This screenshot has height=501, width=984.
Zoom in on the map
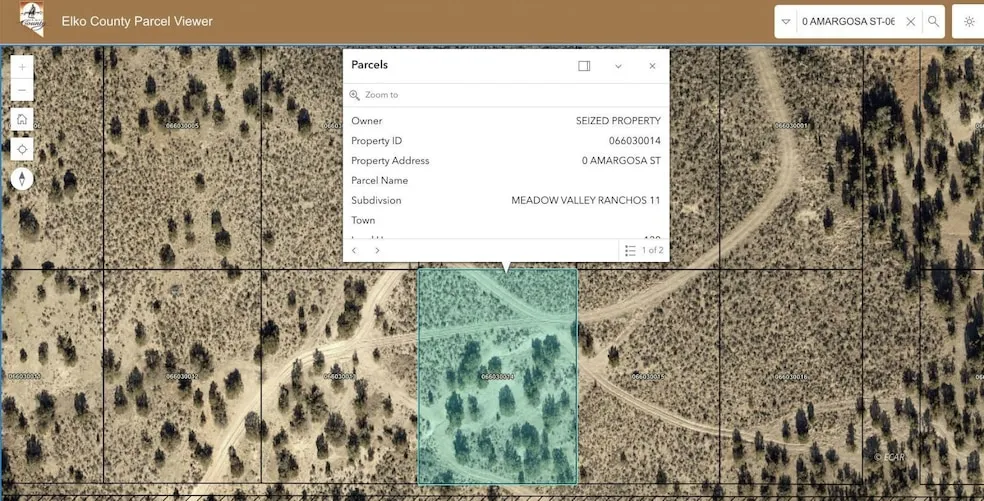pyautogui.click(x=22, y=68)
